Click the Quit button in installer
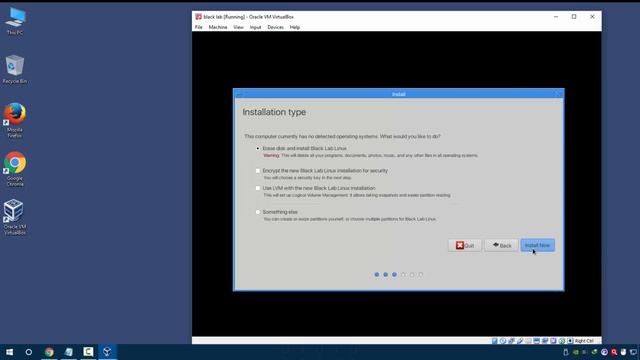Viewport: 640px width, 360px height. pos(464,245)
